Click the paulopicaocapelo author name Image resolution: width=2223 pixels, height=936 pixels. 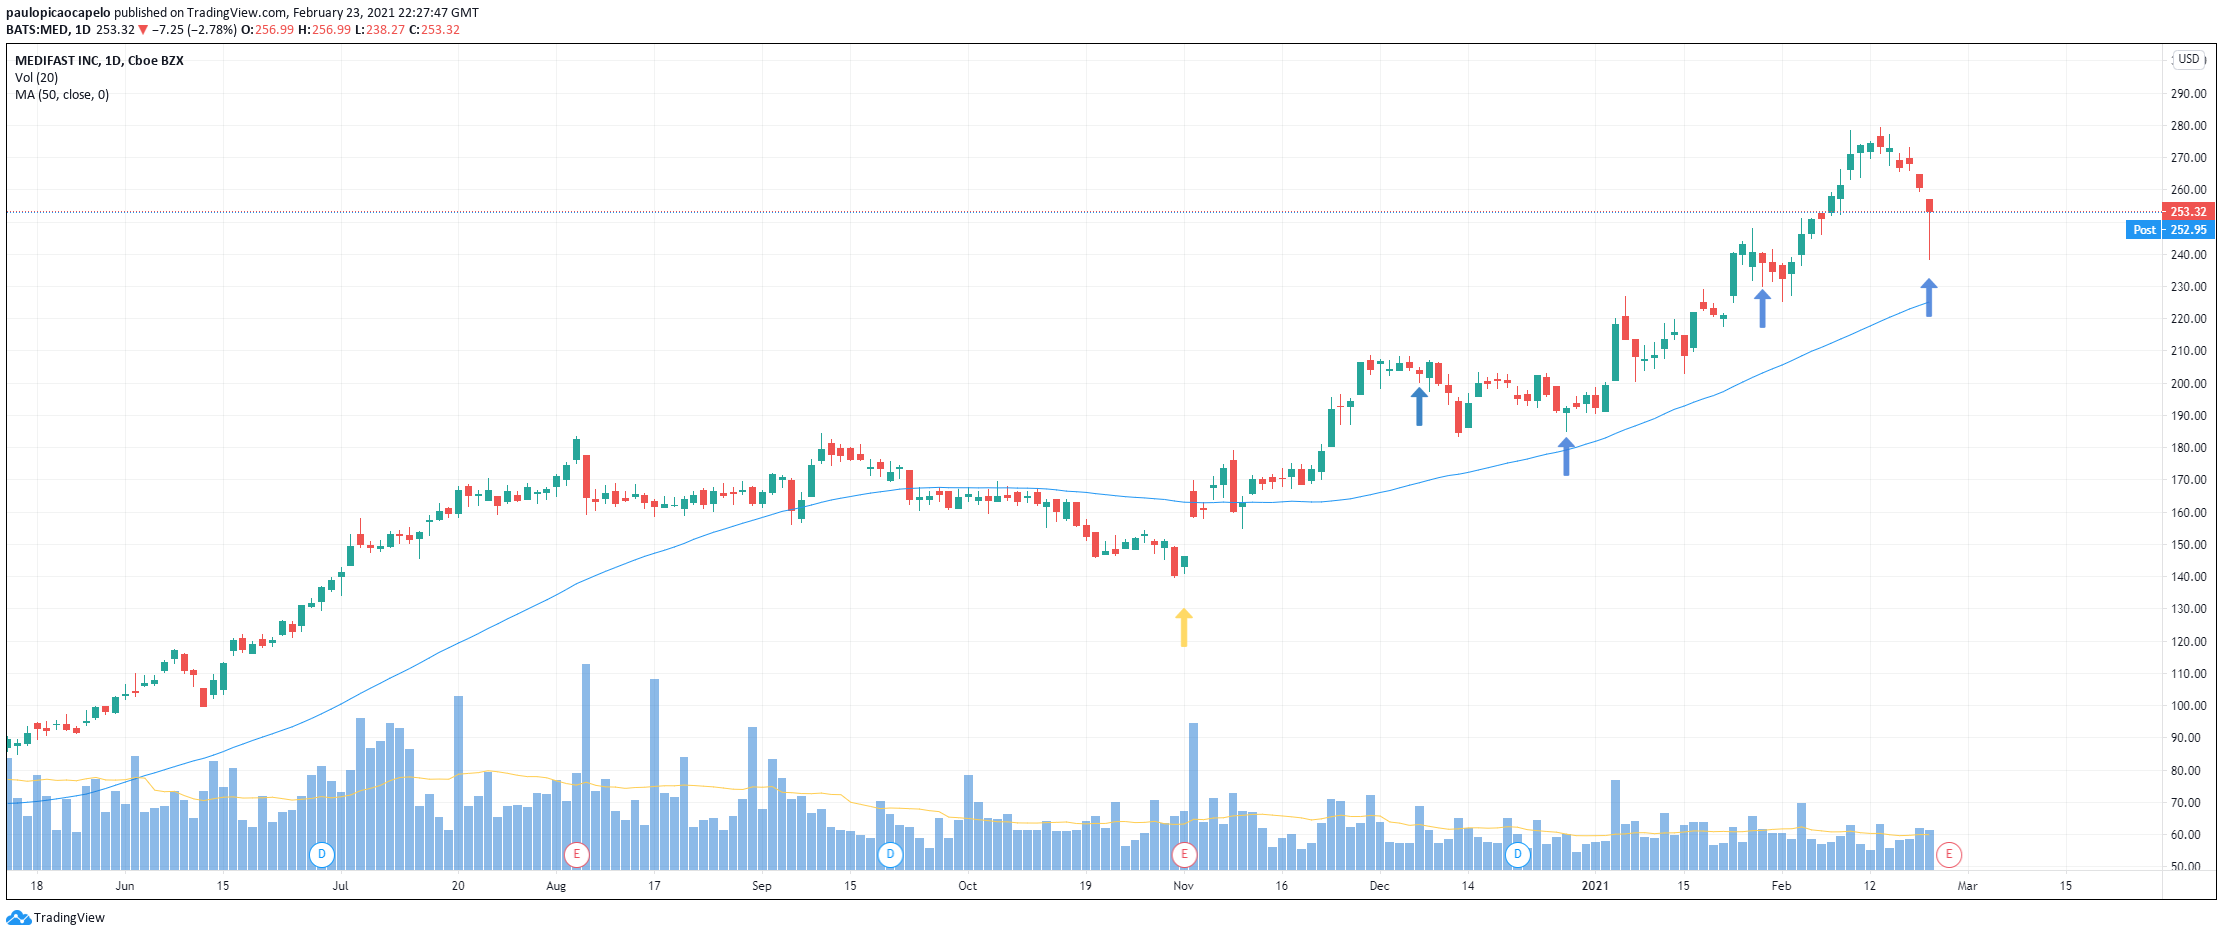[58, 13]
